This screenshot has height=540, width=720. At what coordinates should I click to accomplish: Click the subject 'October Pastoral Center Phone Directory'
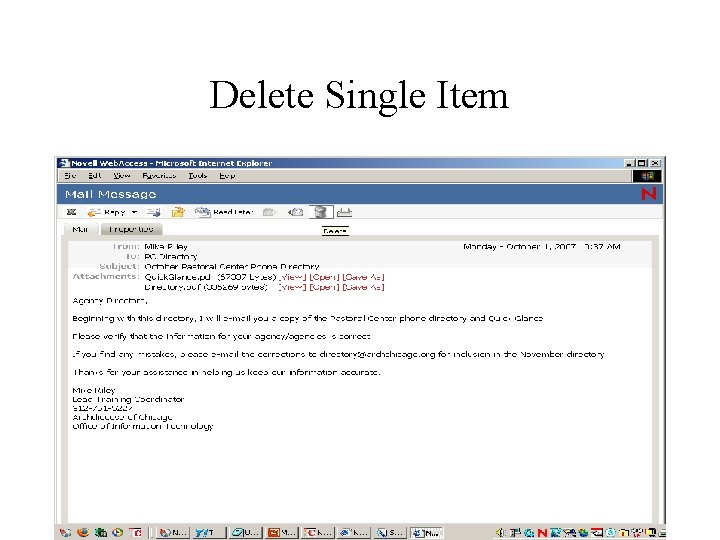232,266
